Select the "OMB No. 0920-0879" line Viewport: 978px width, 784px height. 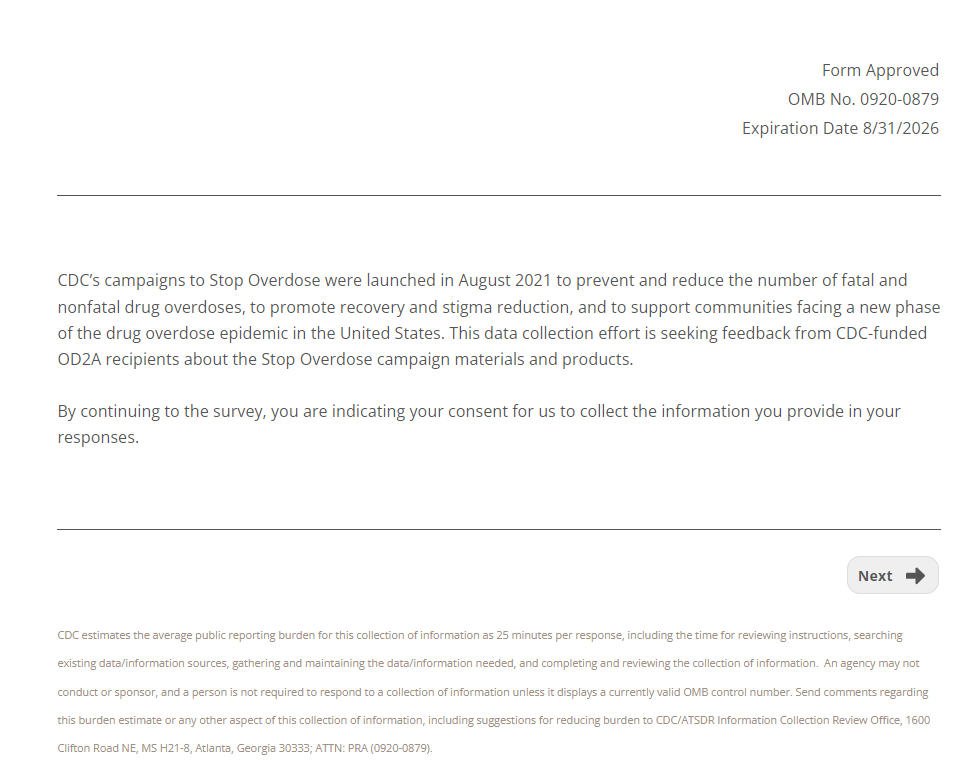863,99
